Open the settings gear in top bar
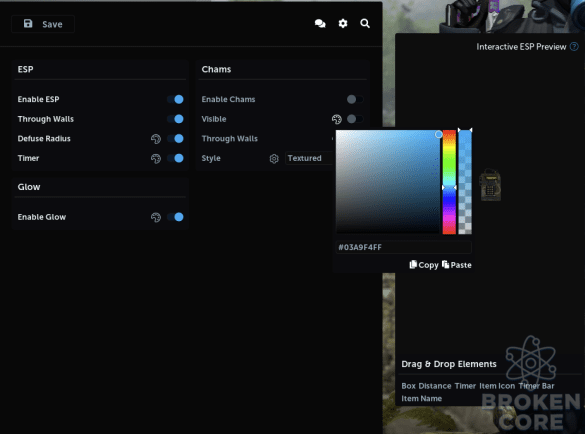 [x=343, y=24]
